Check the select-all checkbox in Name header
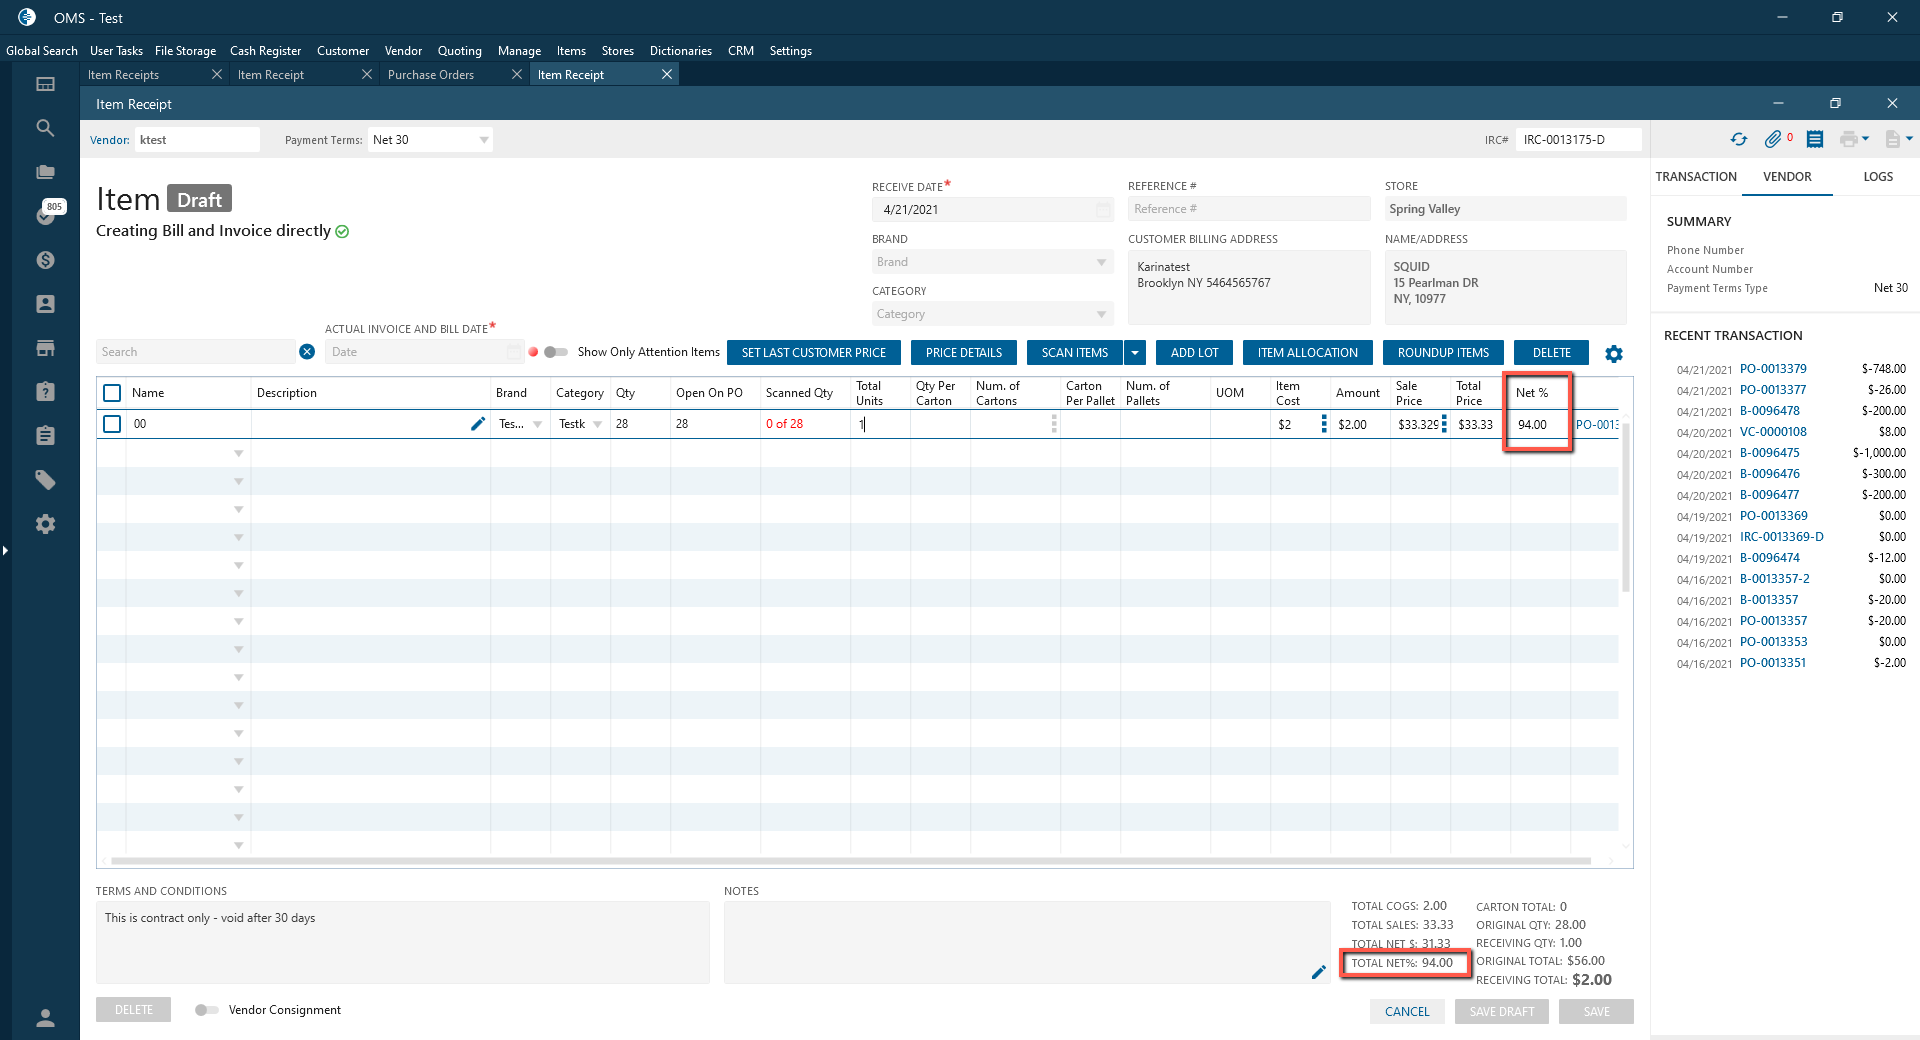 [x=112, y=393]
